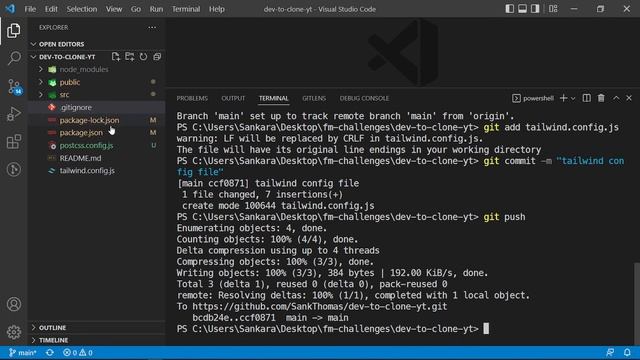
Task: Click the main* branch in status bar
Action: [x=23, y=353]
